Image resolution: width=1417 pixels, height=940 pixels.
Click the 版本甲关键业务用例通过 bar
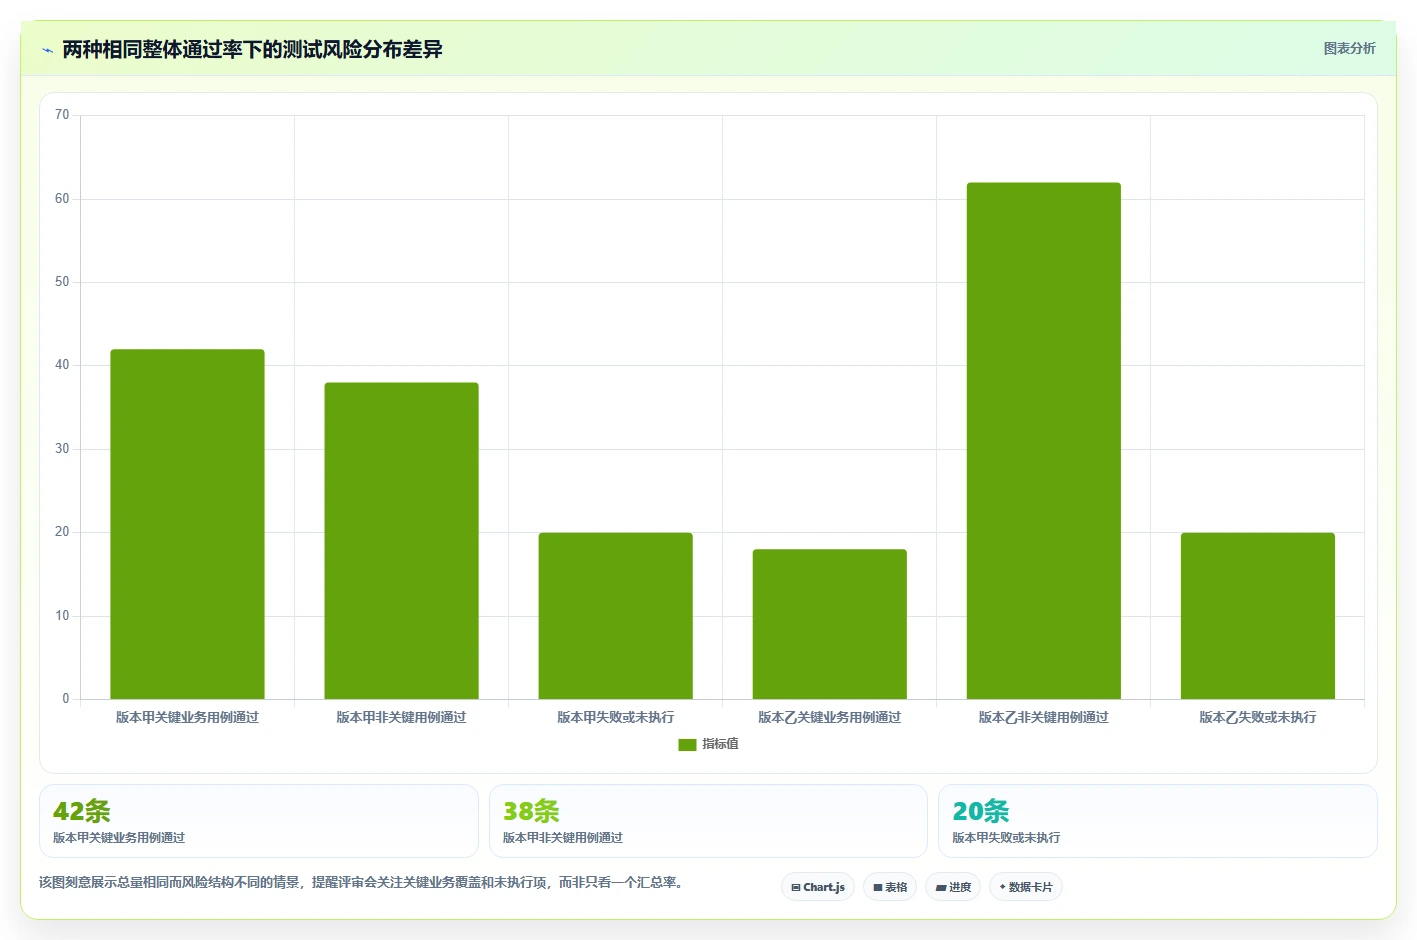click(187, 524)
